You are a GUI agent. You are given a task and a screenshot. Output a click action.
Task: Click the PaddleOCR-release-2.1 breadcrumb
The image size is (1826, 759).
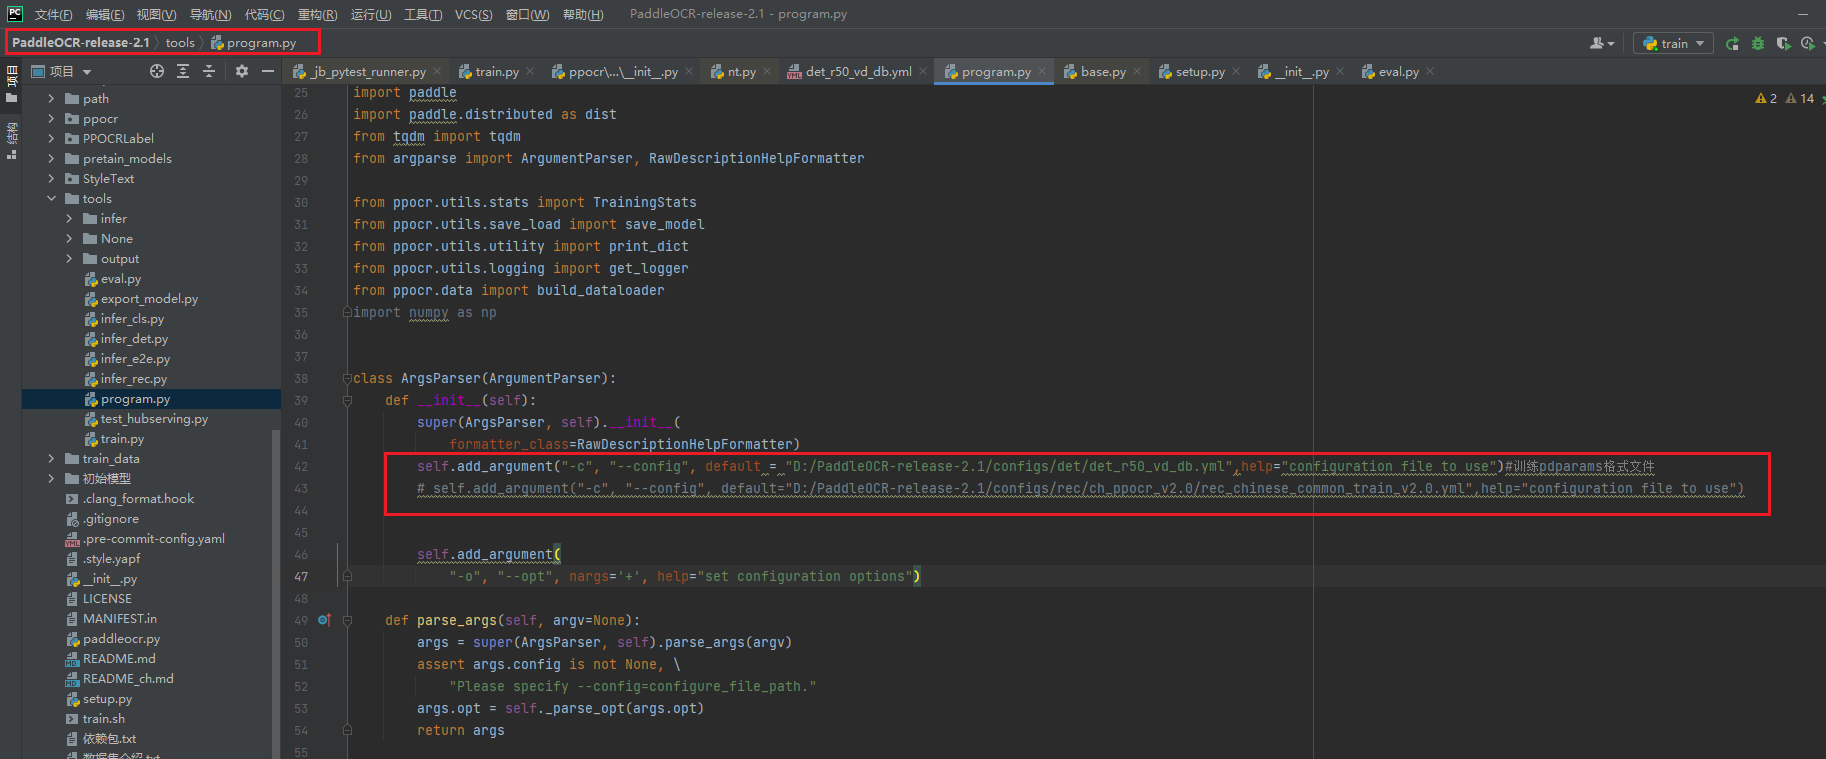pos(81,43)
